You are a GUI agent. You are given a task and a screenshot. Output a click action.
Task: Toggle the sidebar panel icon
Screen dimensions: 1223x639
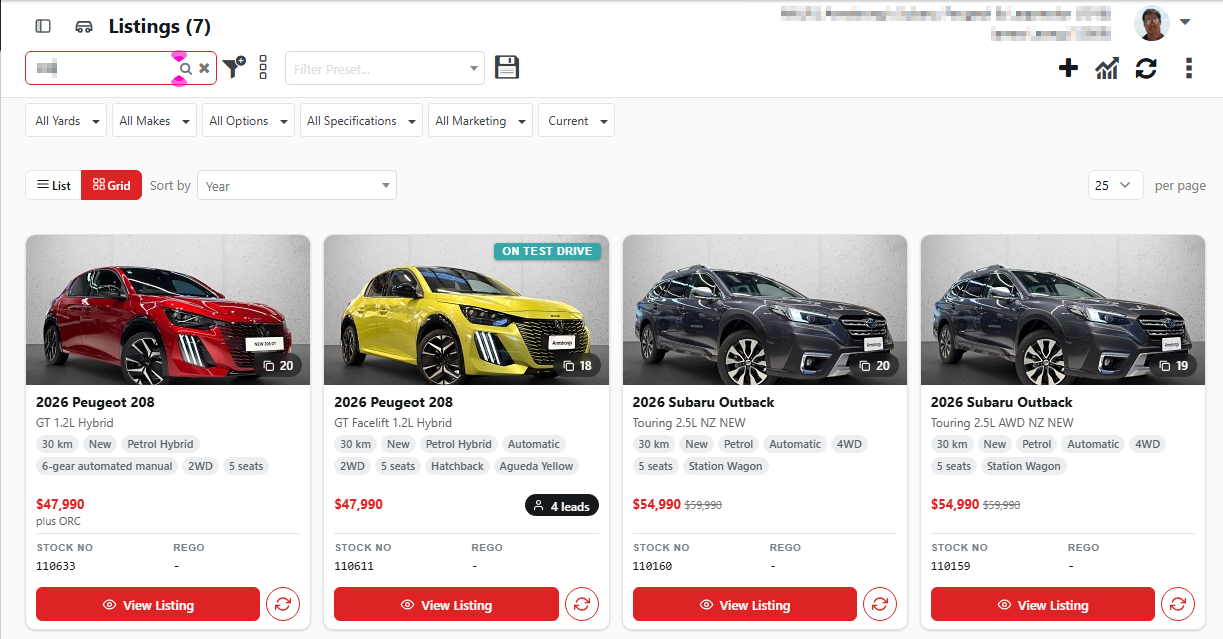[x=43, y=26]
